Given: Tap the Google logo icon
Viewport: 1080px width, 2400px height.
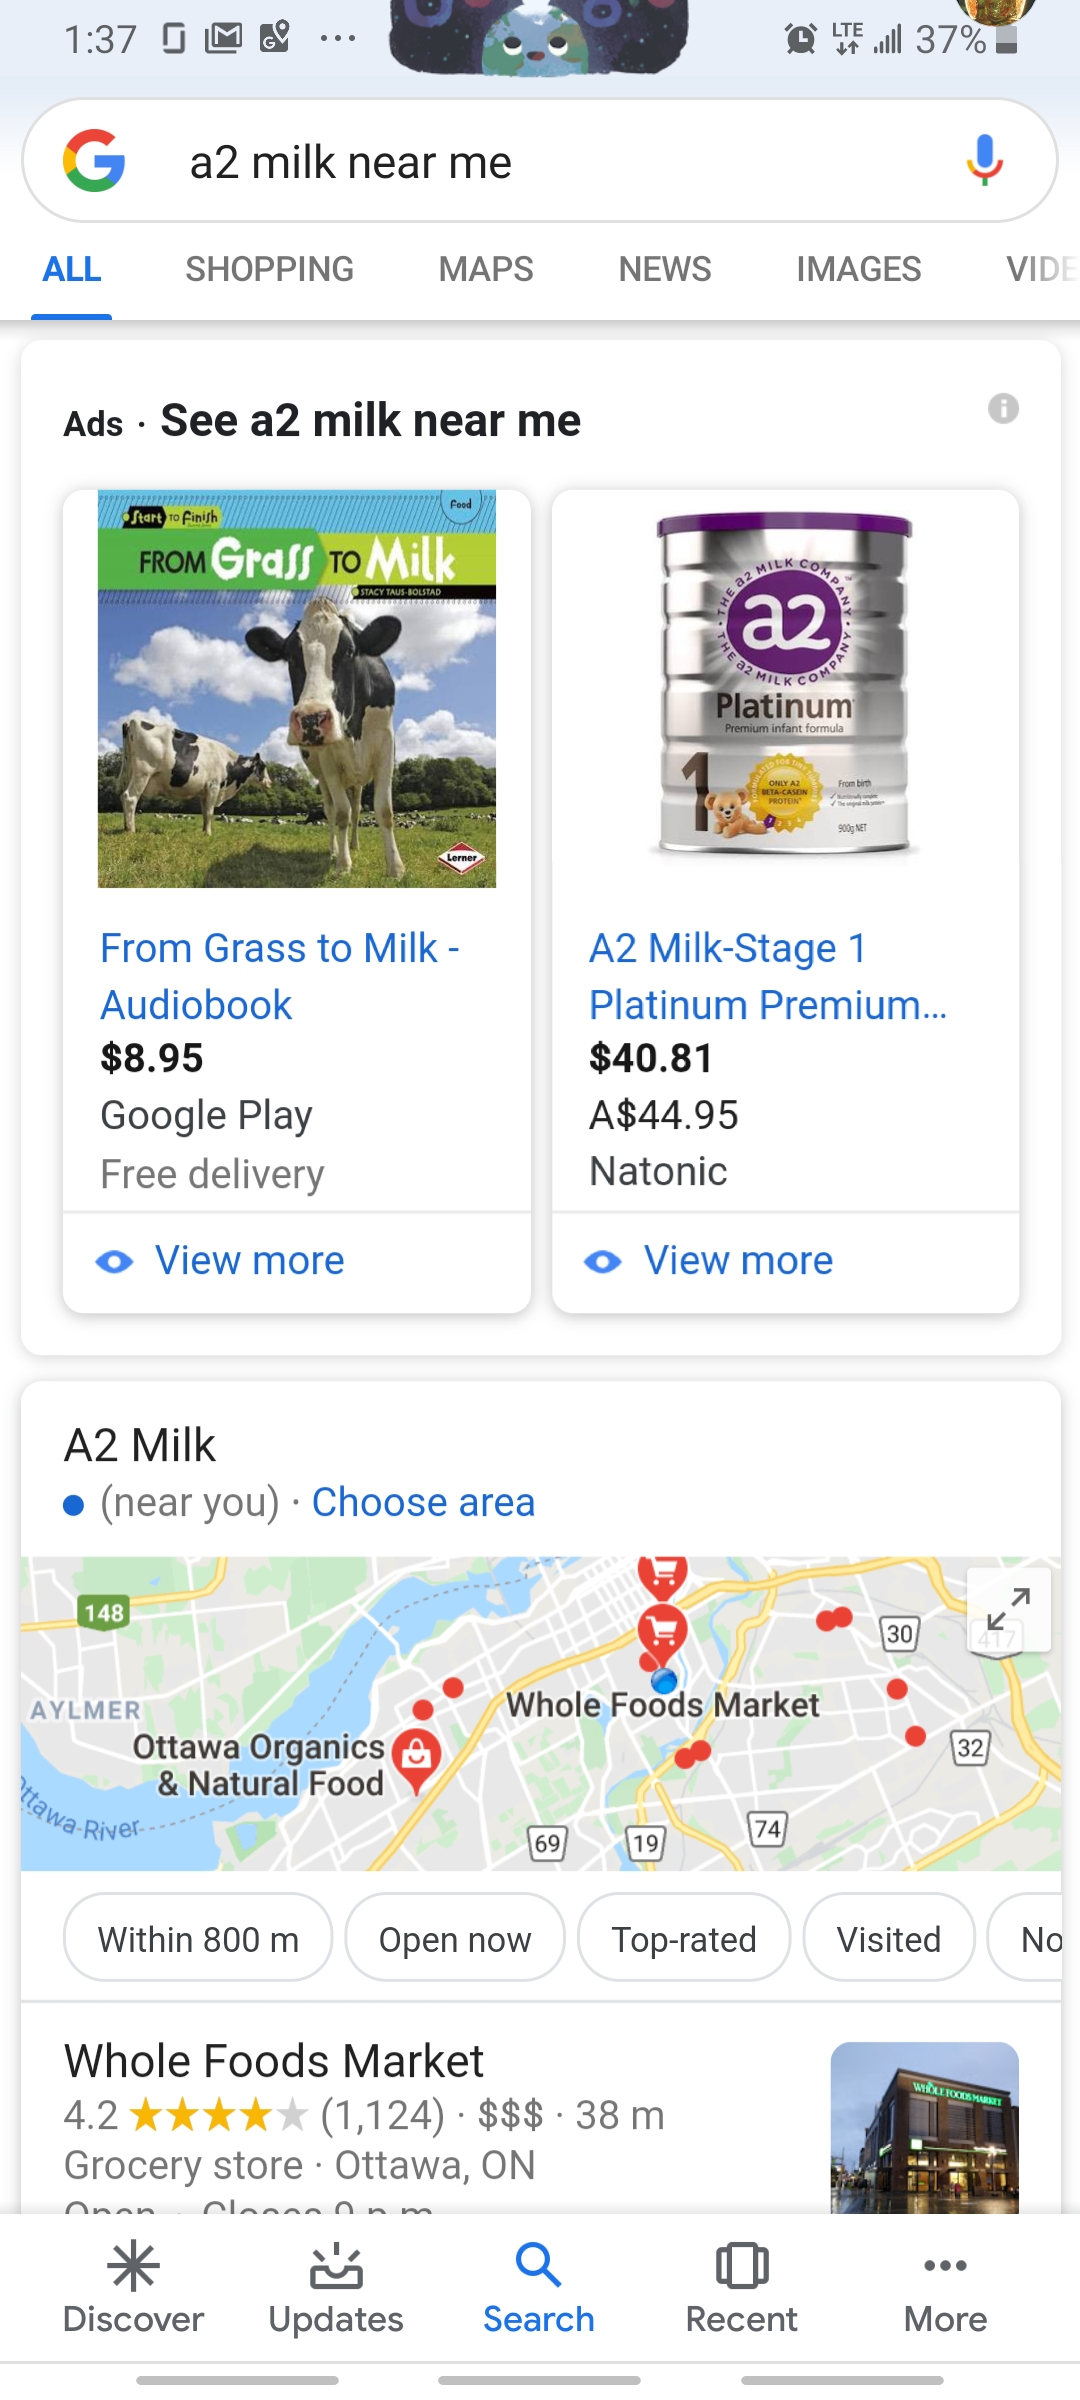Looking at the screenshot, I should [x=94, y=161].
